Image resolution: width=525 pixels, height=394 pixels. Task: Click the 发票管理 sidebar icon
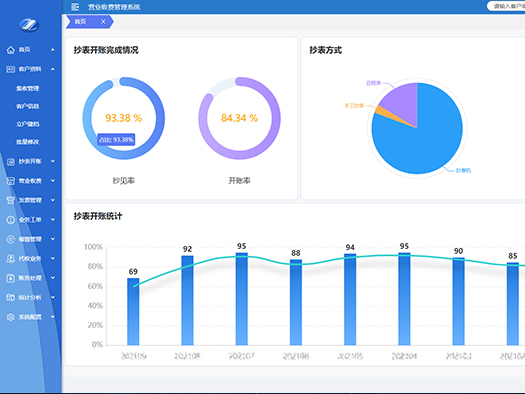tap(11, 200)
